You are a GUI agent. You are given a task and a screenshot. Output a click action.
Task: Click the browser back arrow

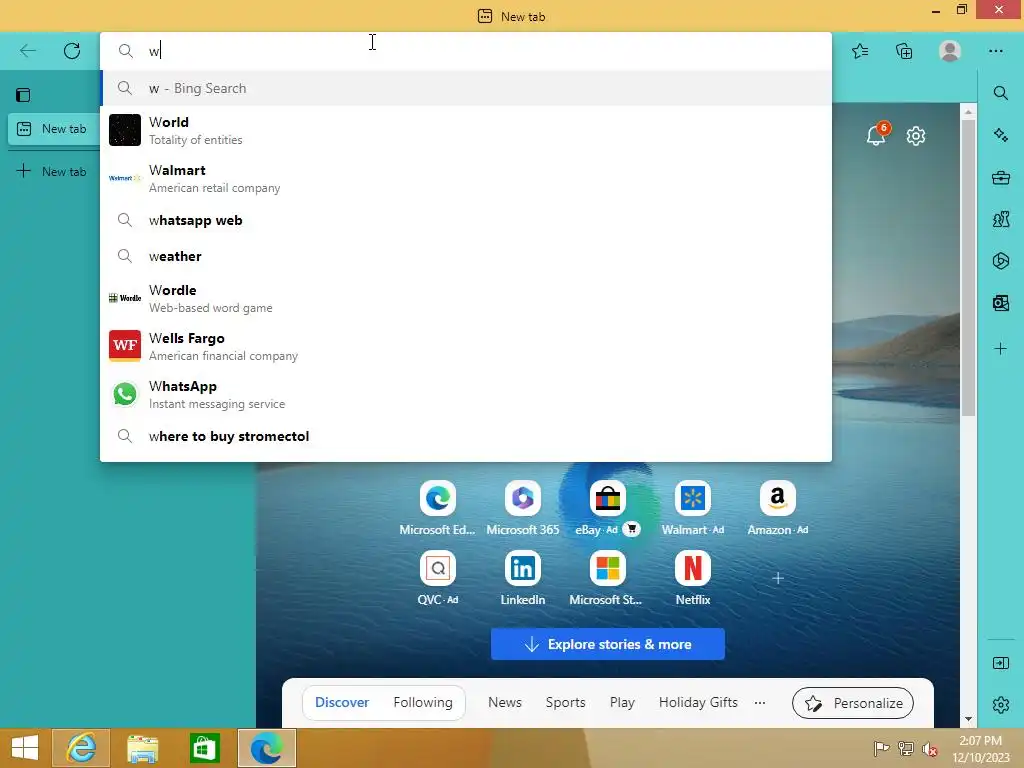27,50
